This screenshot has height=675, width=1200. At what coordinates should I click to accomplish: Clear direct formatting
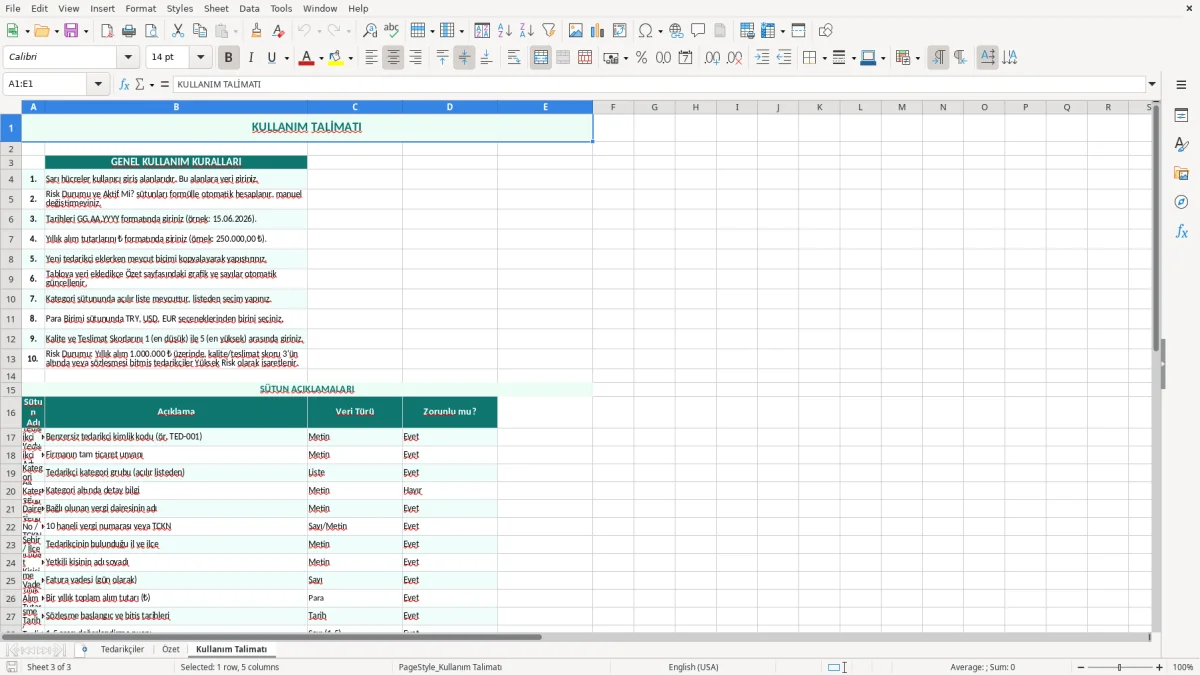click(x=278, y=31)
